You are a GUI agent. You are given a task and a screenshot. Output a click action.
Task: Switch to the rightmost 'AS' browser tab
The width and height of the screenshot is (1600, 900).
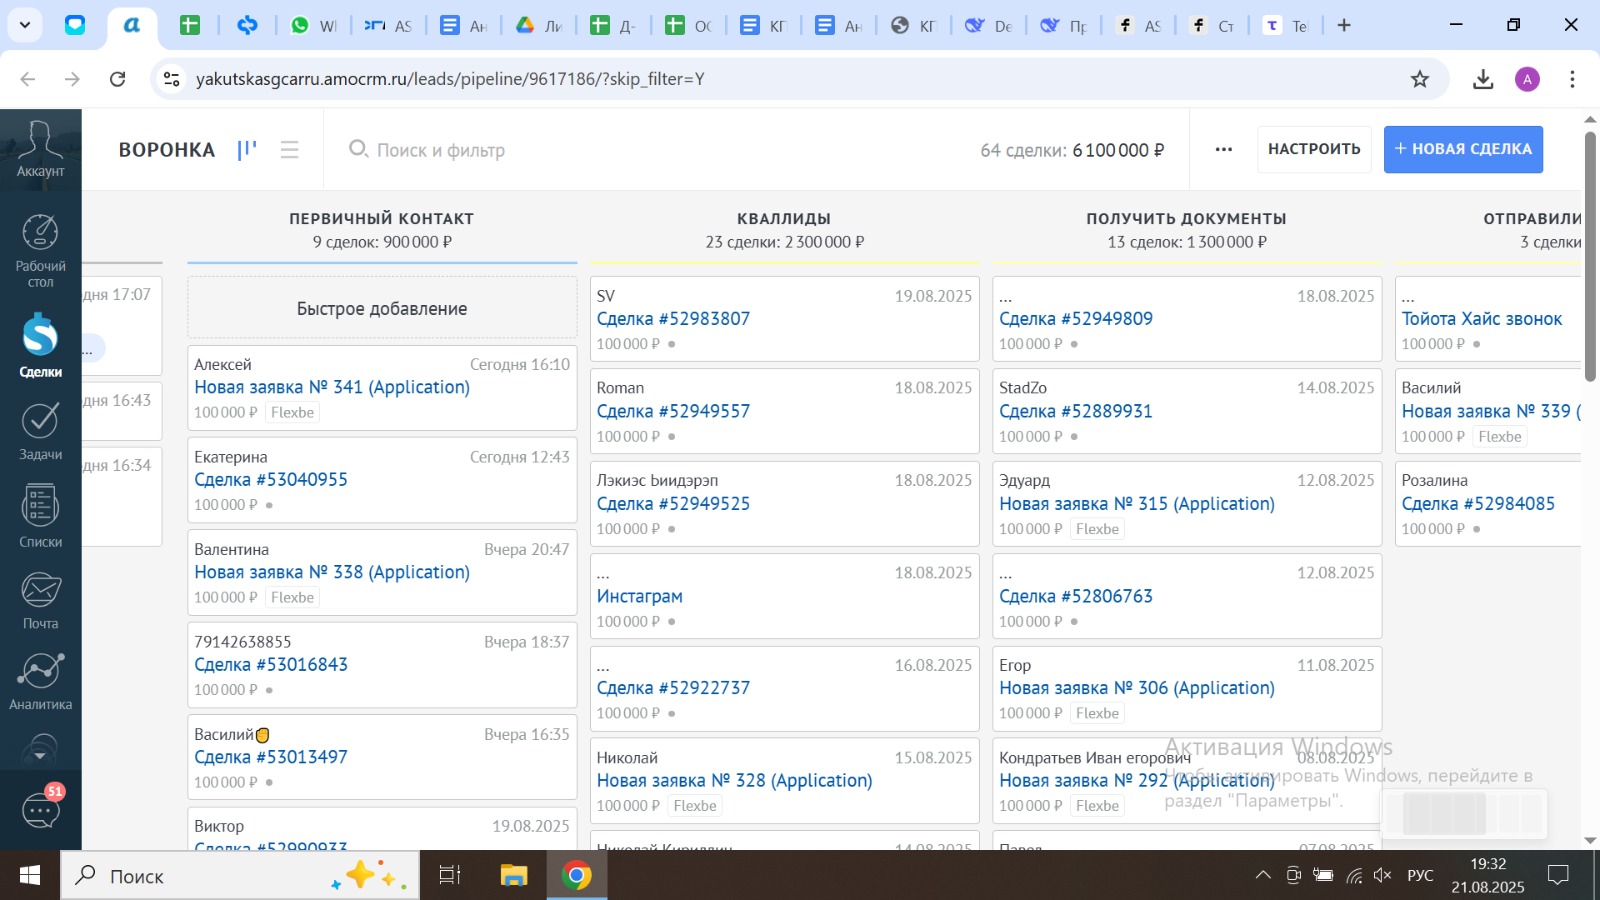click(x=1140, y=25)
